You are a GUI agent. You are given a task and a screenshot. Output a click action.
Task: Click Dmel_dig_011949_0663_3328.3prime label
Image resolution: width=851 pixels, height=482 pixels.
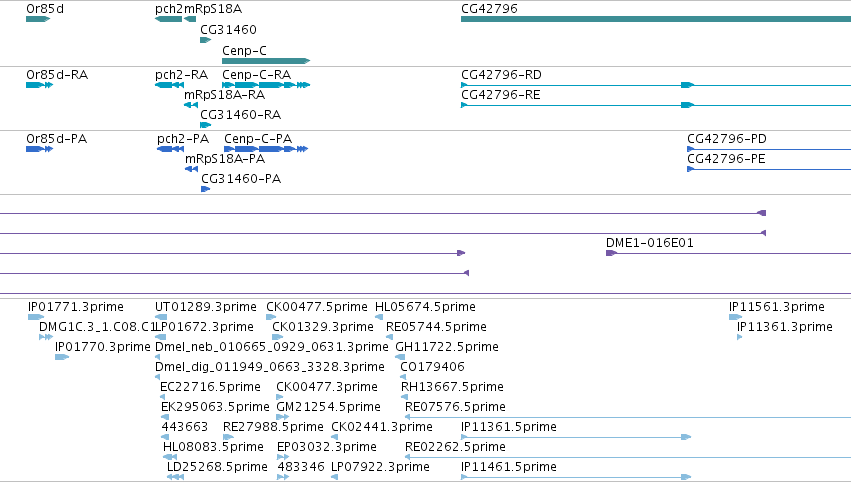click(x=270, y=367)
